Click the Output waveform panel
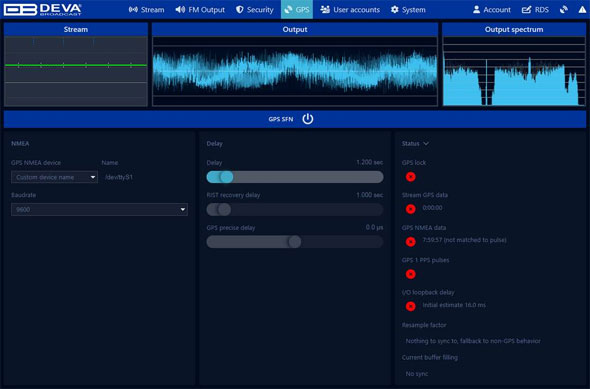The width and height of the screenshot is (590, 389). [295, 71]
